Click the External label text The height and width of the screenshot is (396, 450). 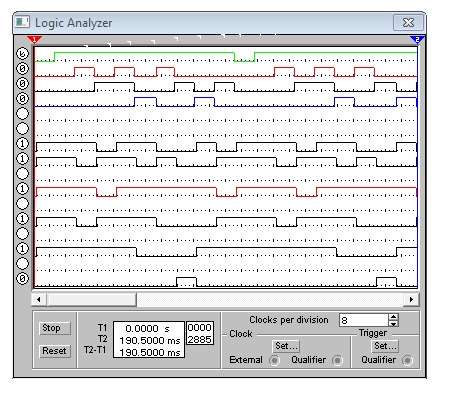coord(246,360)
